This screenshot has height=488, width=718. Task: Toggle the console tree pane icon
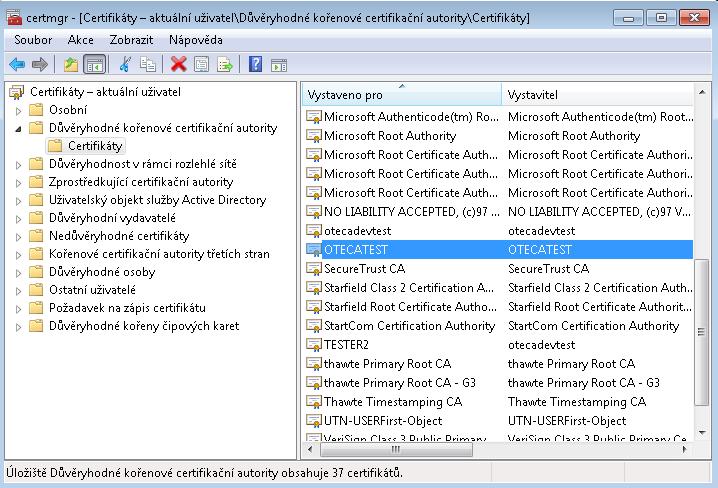click(x=95, y=65)
